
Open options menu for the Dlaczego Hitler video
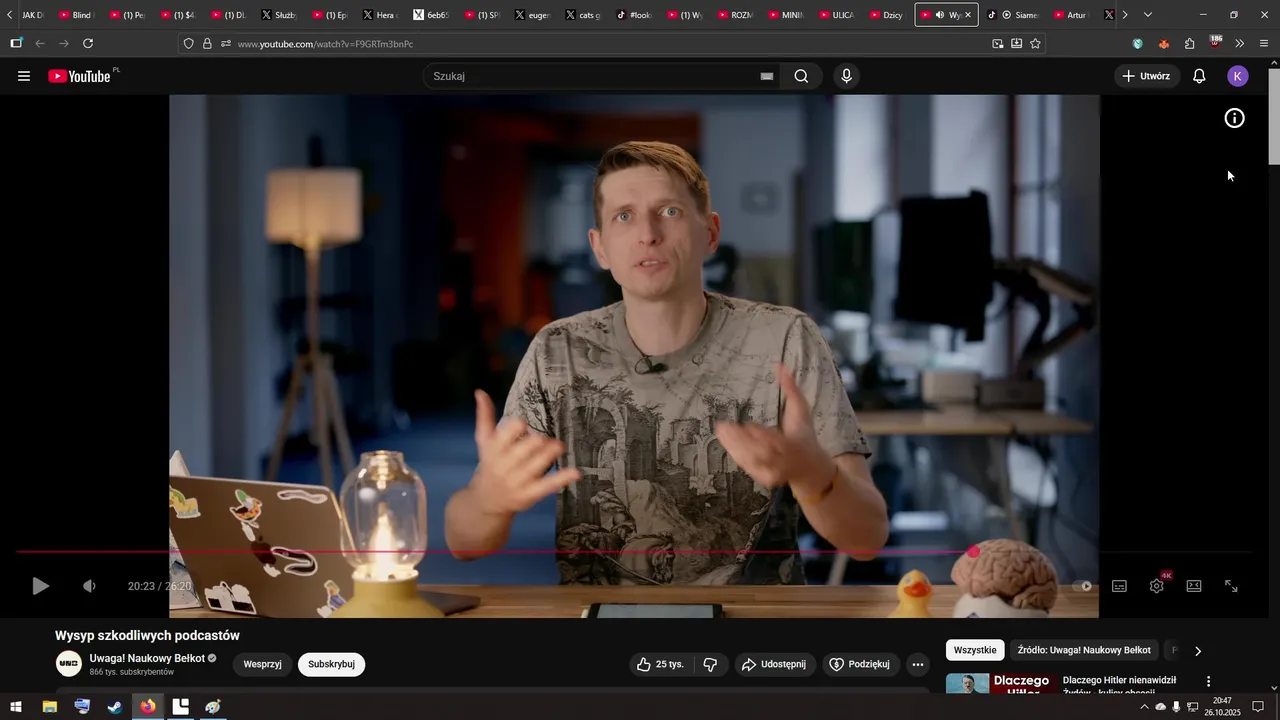pyautogui.click(x=1208, y=682)
